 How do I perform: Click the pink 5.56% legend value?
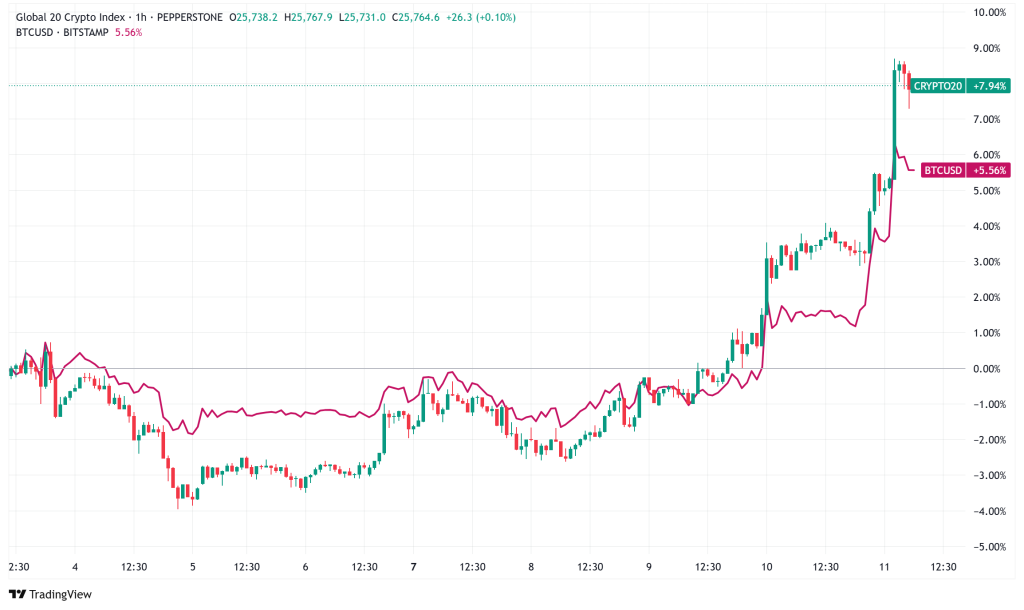click(129, 32)
